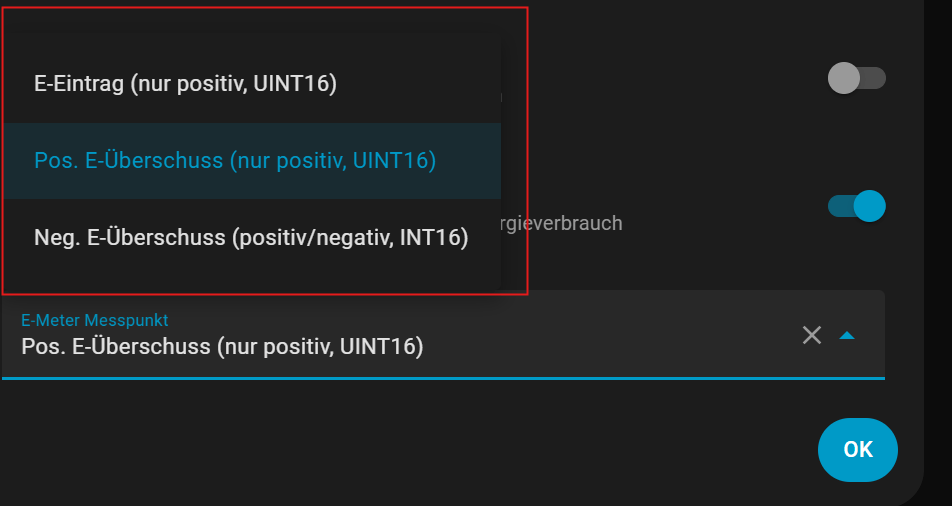Click the E-Meter Messpunkt combo box field

coord(400,336)
